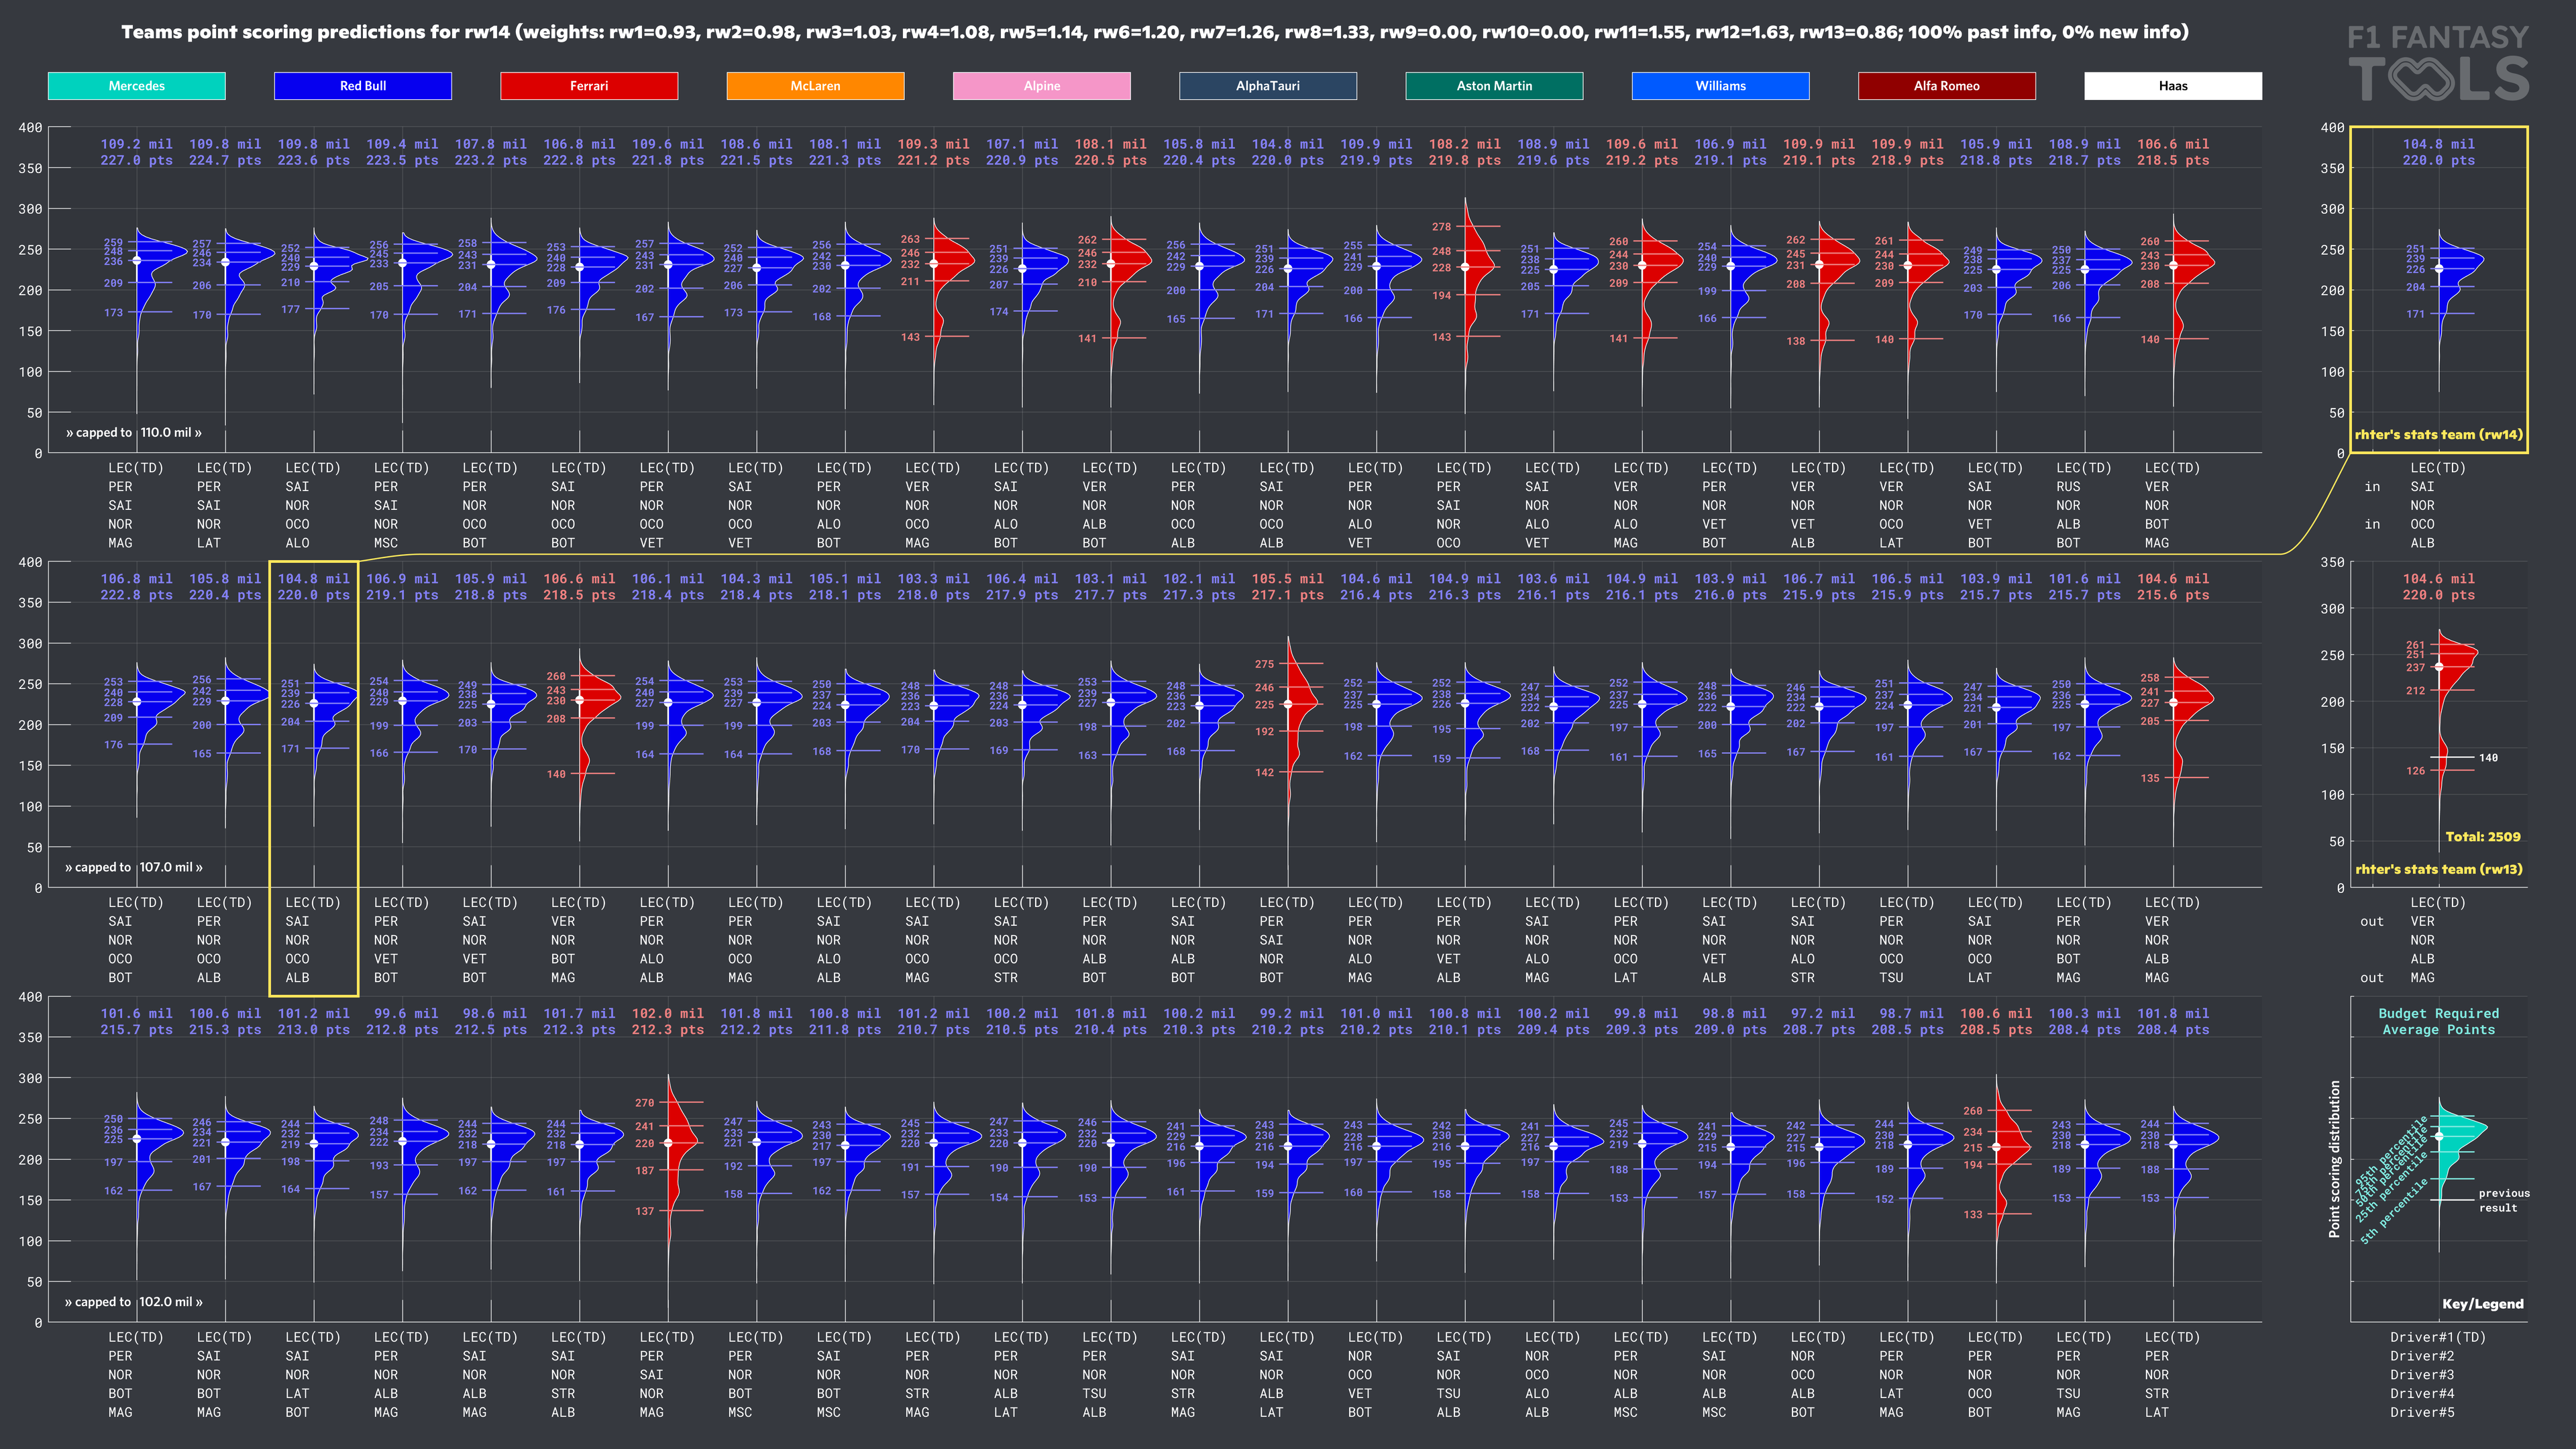Toggle the Haas team visibility
Viewport: 2576px width, 1449px height.
click(2173, 86)
